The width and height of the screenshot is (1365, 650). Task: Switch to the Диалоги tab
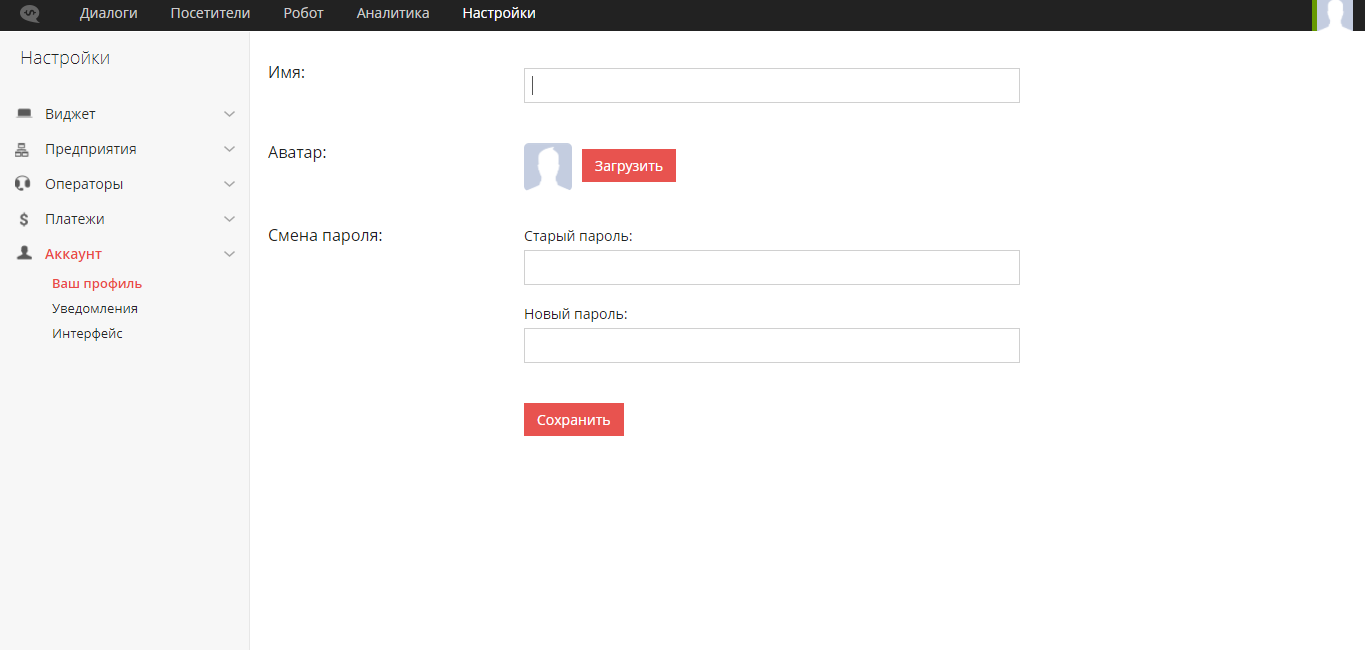[108, 13]
